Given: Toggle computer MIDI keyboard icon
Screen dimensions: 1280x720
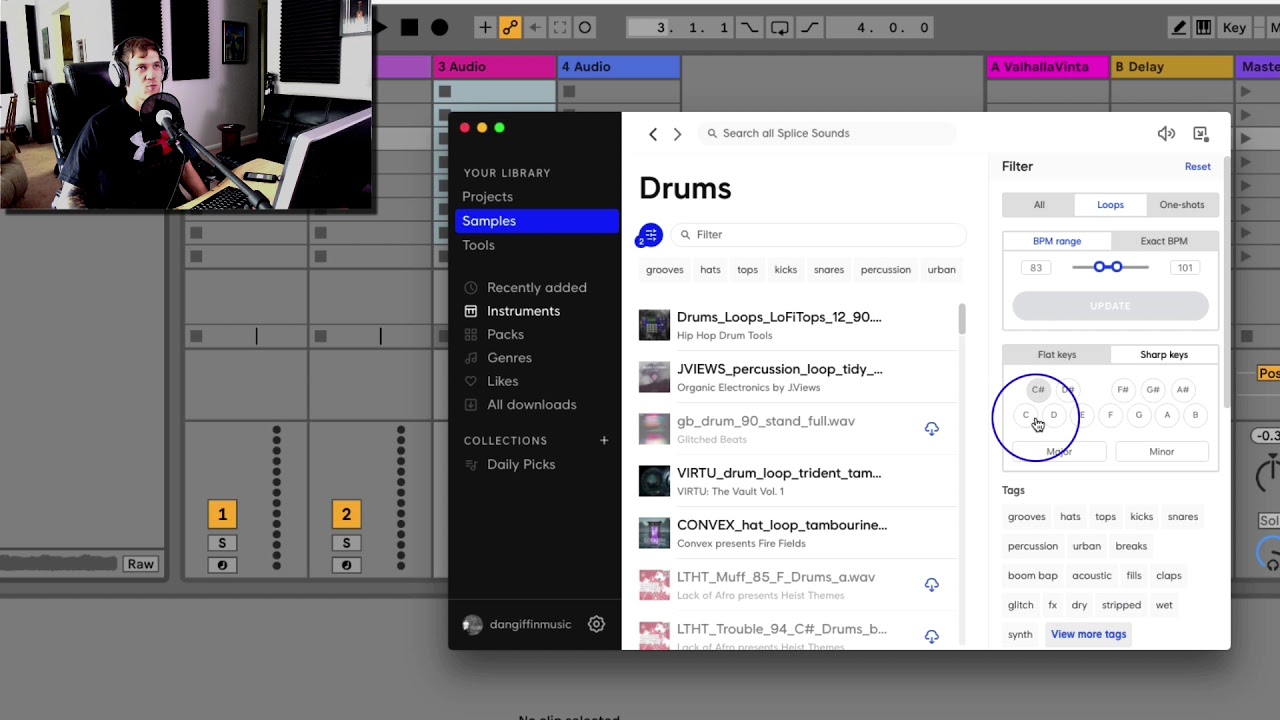Looking at the screenshot, I should tap(1203, 27).
